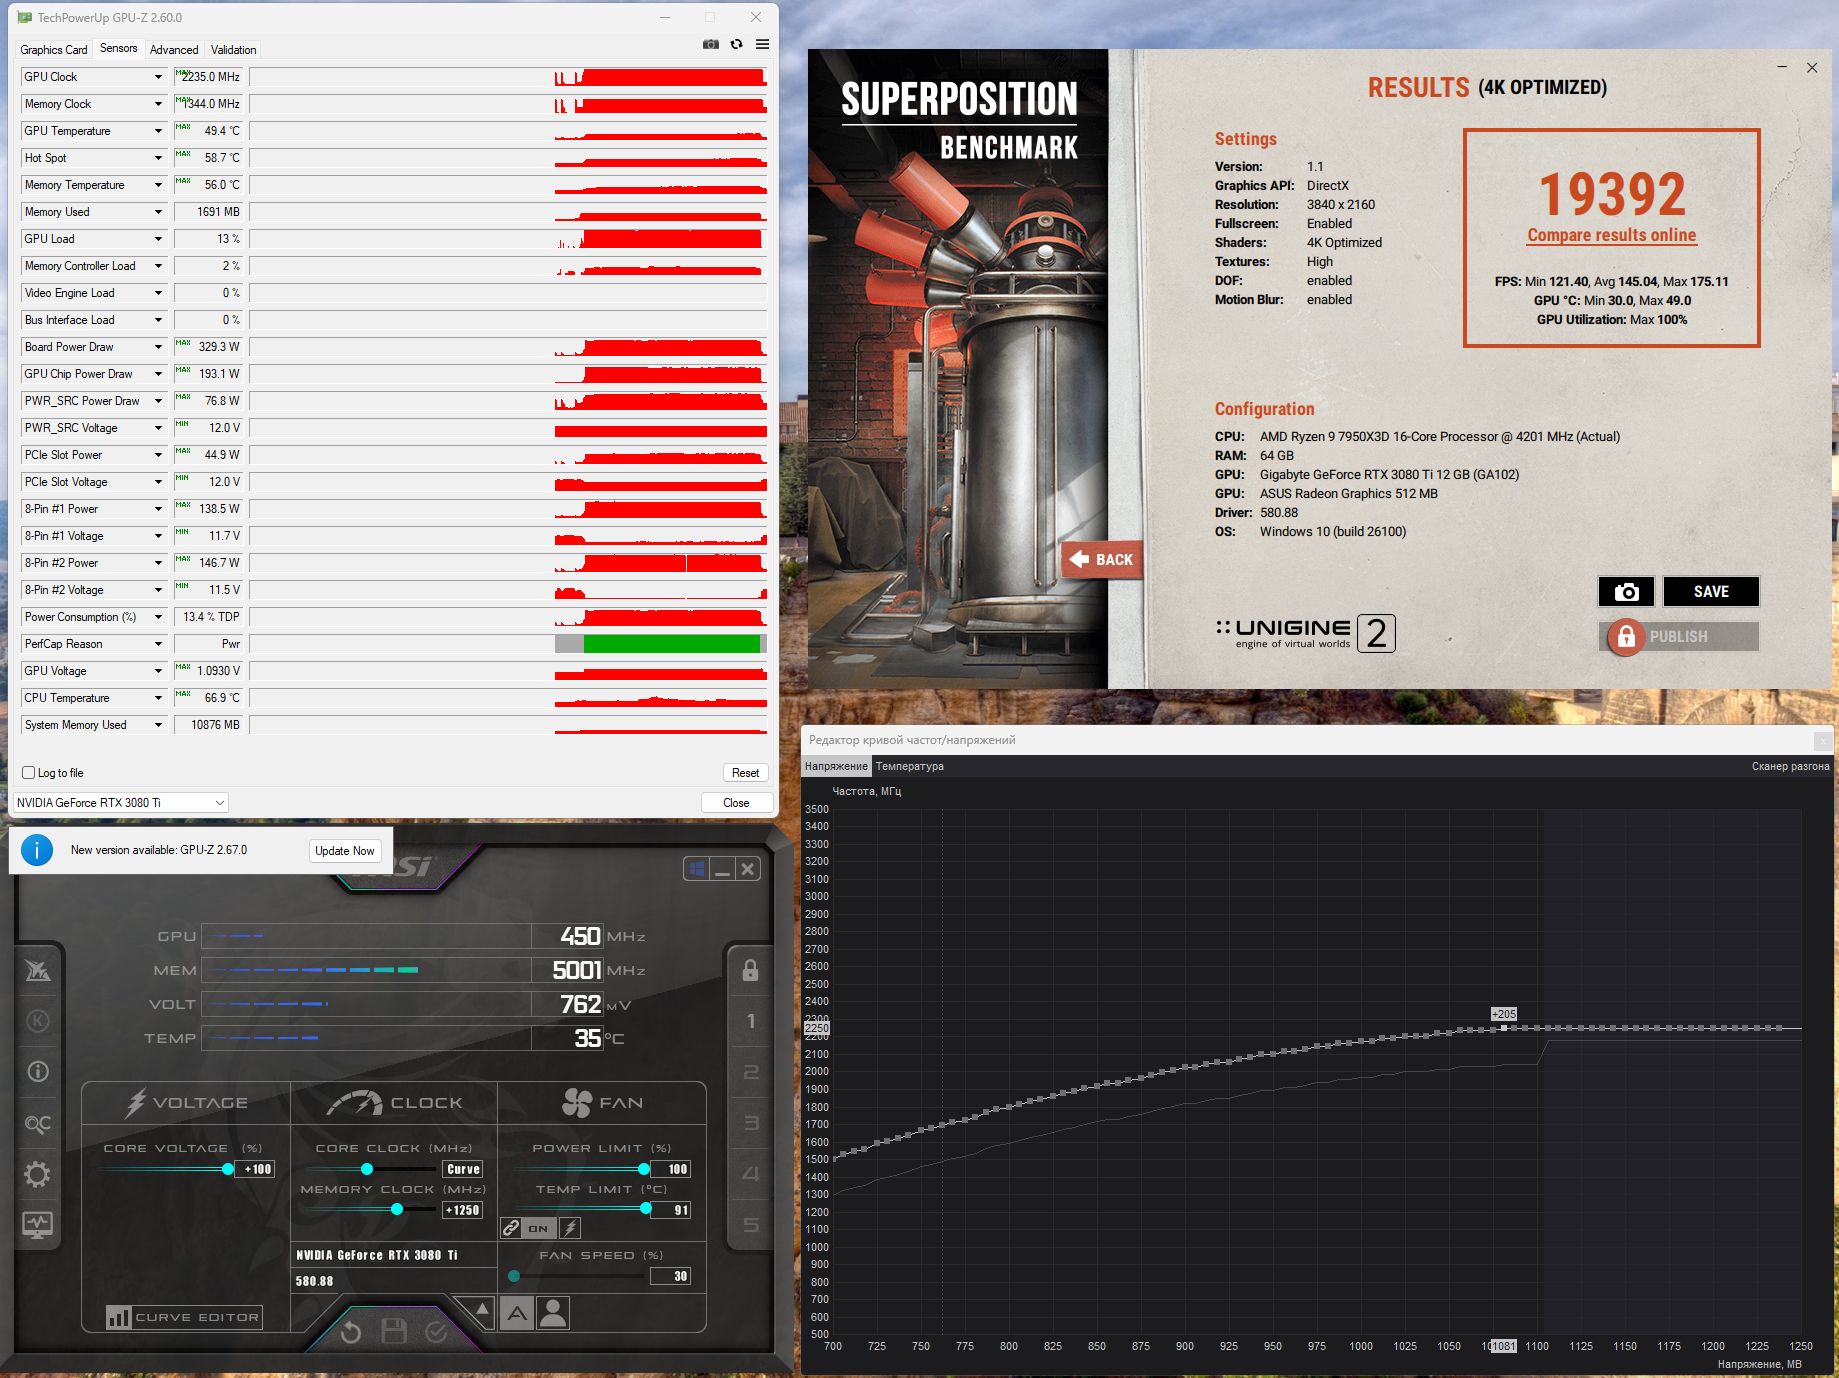Screen dimensions: 1839x1378
Task: Open the PerfCap Reason dropdown arrow
Action: tap(158, 644)
